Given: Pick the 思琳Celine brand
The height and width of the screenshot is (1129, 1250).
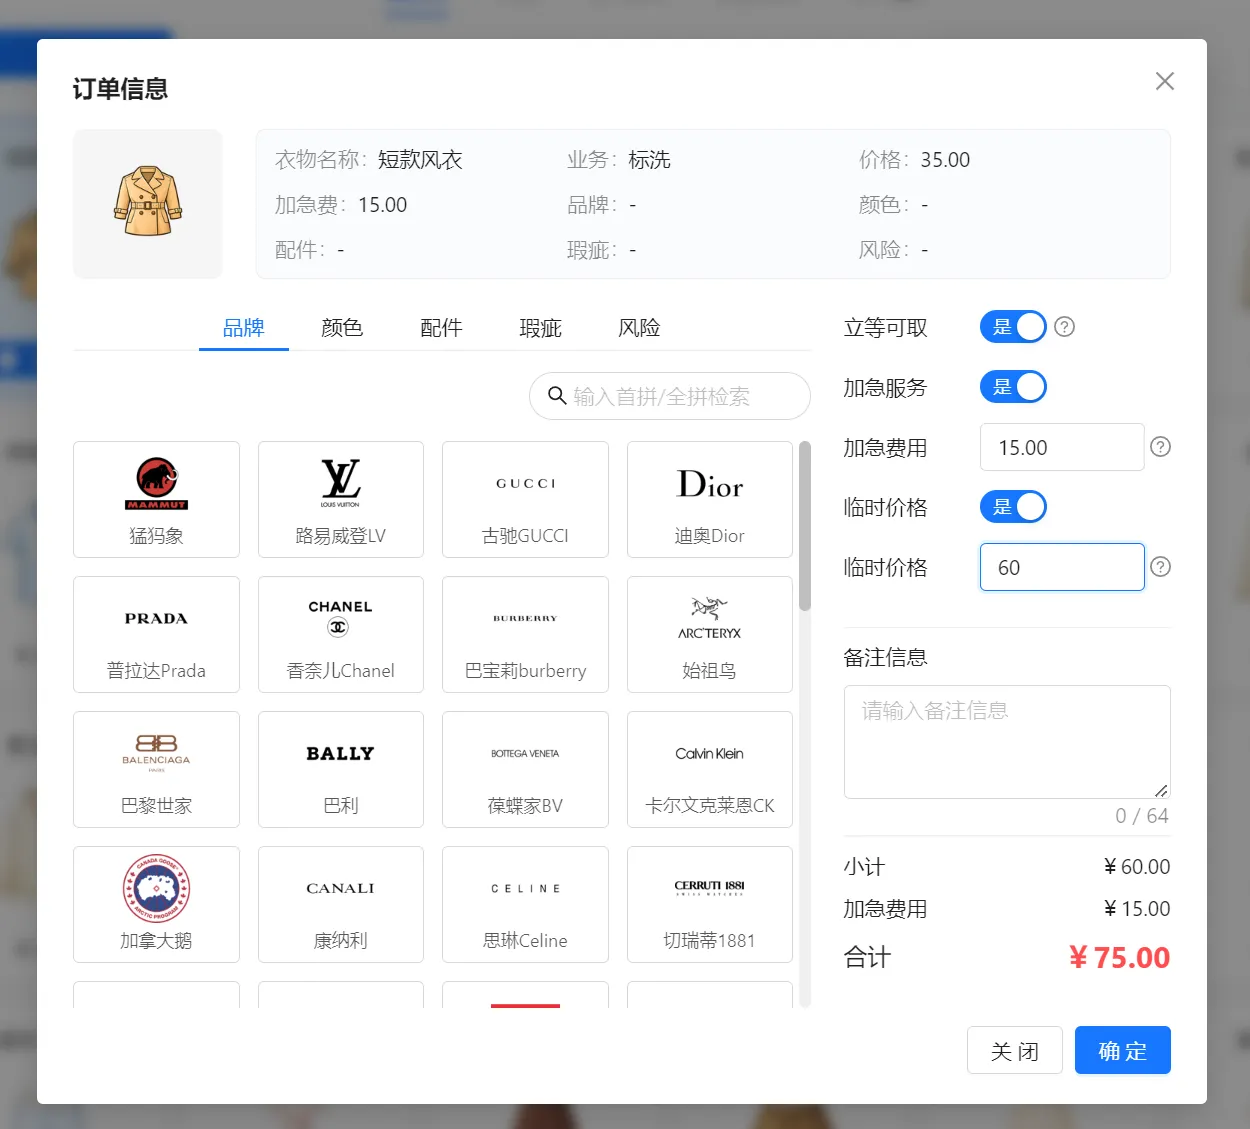Looking at the screenshot, I should [x=525, y=904].
